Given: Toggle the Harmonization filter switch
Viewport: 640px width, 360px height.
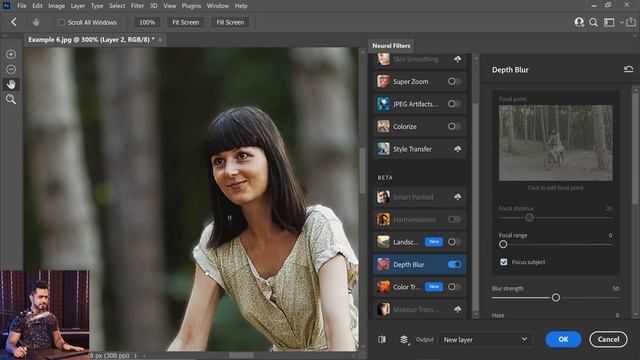Looking at the screenshot, I should tap(454, 220).
